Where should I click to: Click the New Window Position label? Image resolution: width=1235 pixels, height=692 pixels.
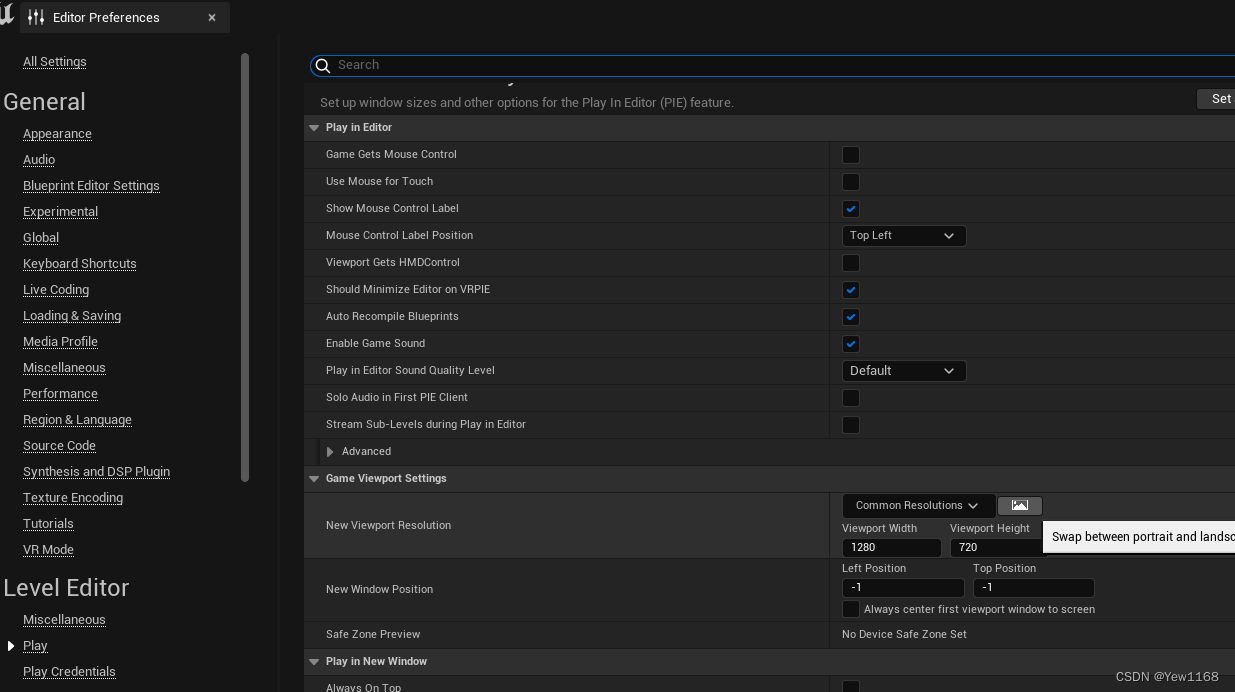click(379, 589)
